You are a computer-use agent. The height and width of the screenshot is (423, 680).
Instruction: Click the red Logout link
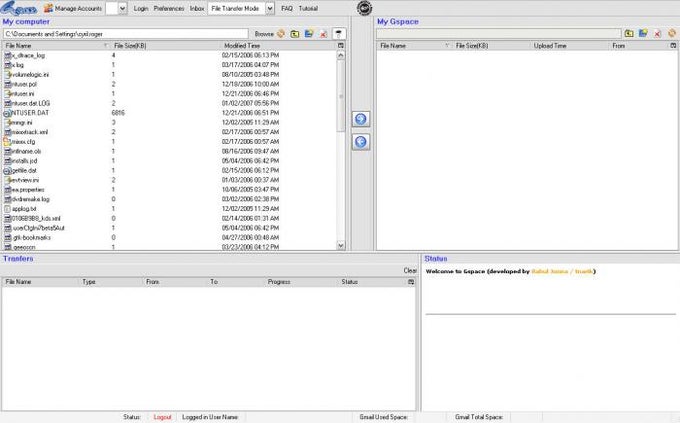[162, 417]
